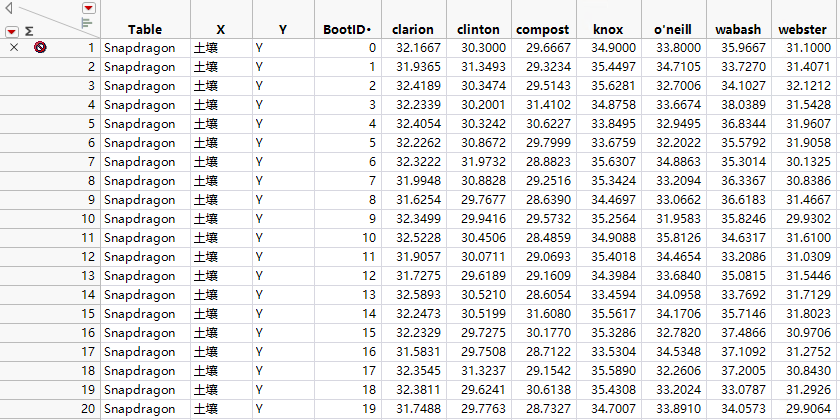The height and width of the screenshot is (420, 840).
Task: Click the column sort bars icon
Action: tap(87, 21)
